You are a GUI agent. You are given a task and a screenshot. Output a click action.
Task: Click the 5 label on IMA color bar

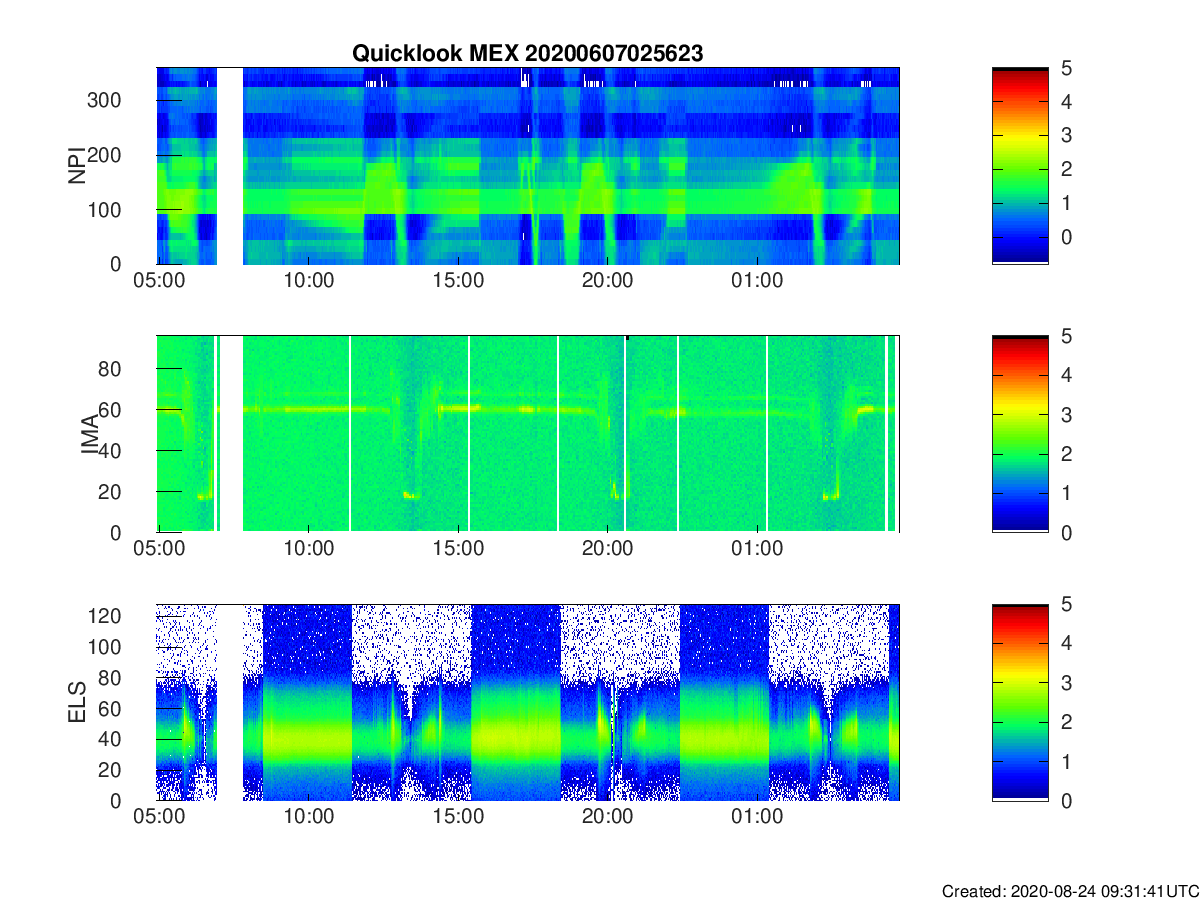pos(1066,337)
